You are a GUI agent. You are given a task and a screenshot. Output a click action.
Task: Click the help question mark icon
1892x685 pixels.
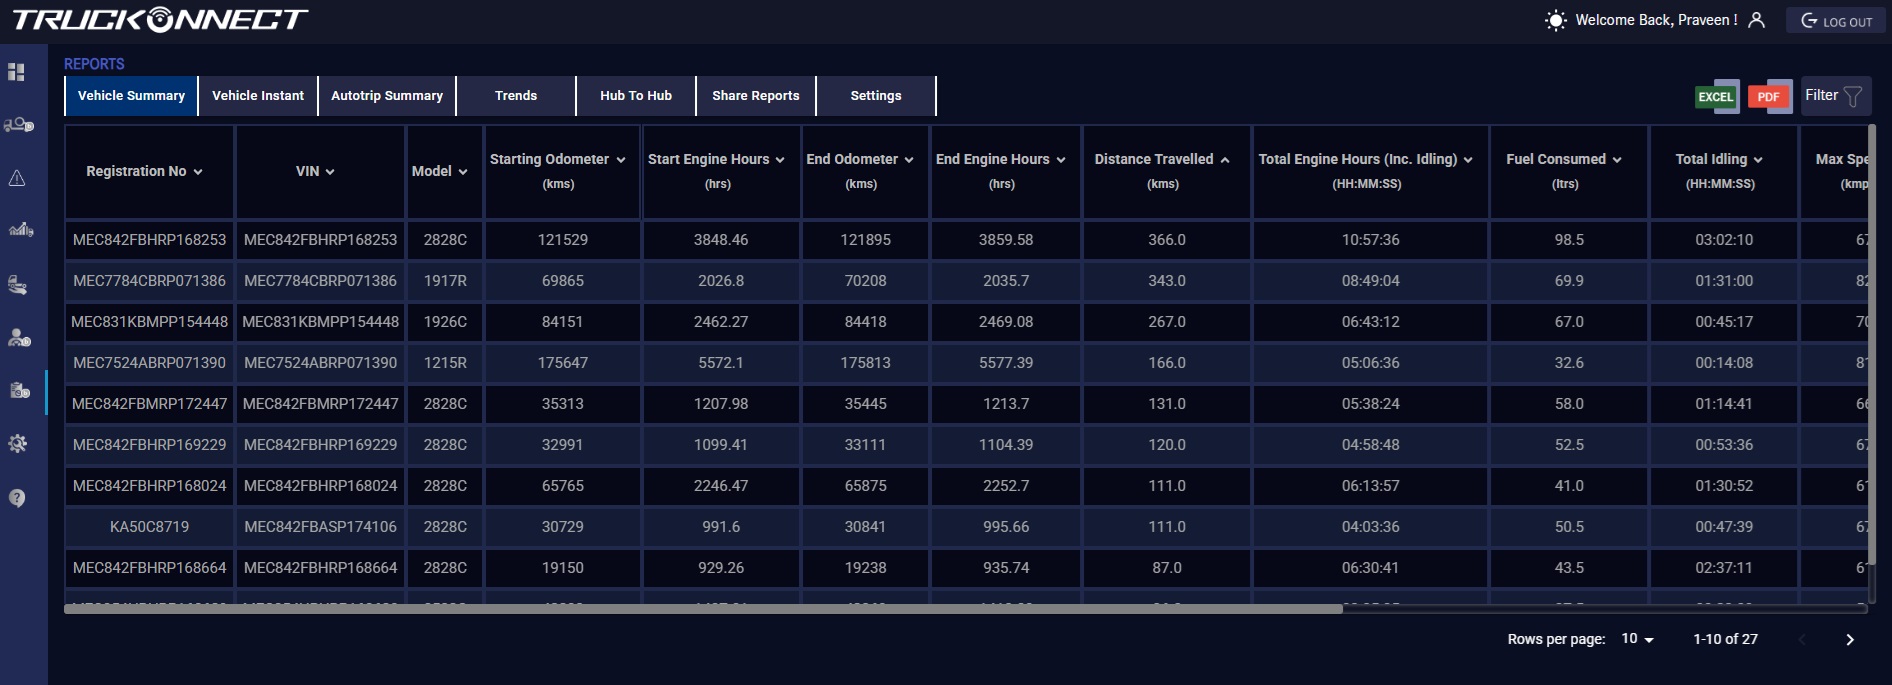17,498
